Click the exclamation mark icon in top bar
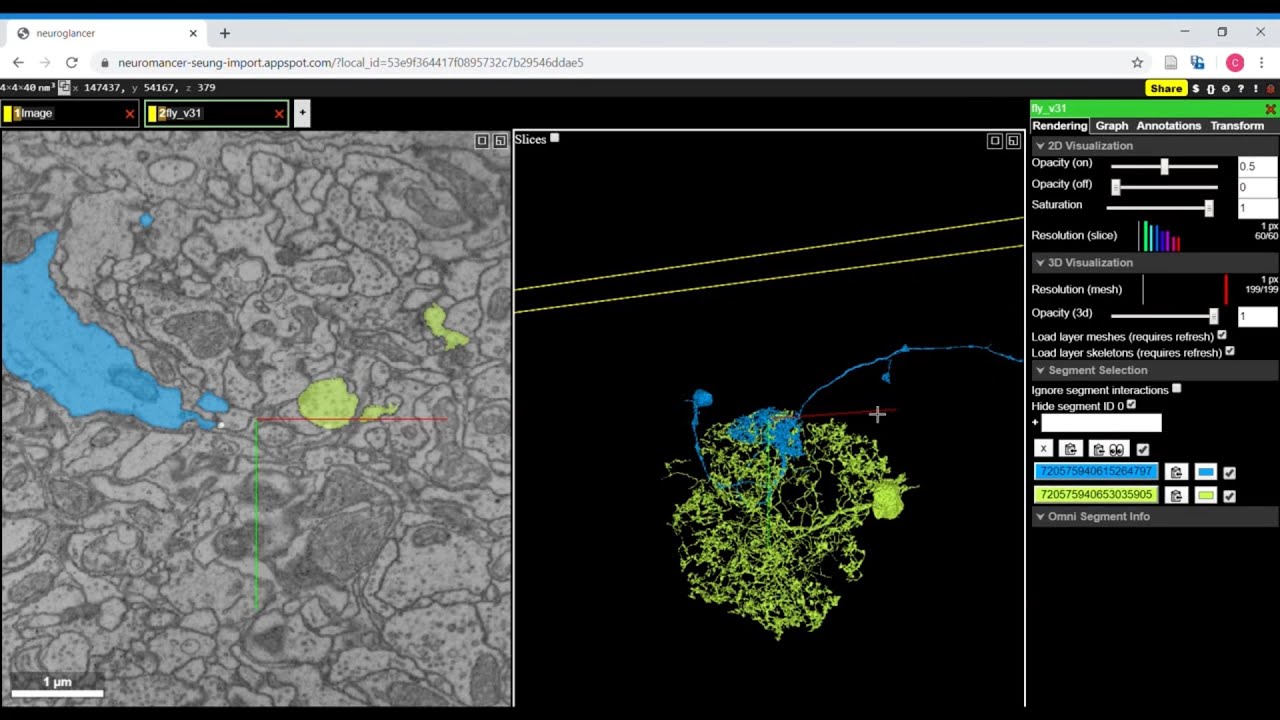The width and height of the screenshot is (1280, 720). tap(1256, 89)
